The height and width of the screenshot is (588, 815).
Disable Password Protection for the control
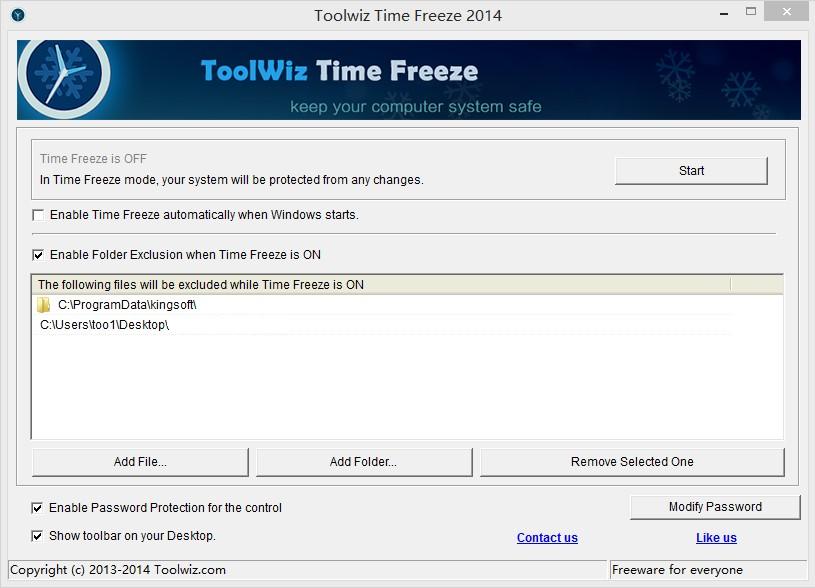pos(38,508)
